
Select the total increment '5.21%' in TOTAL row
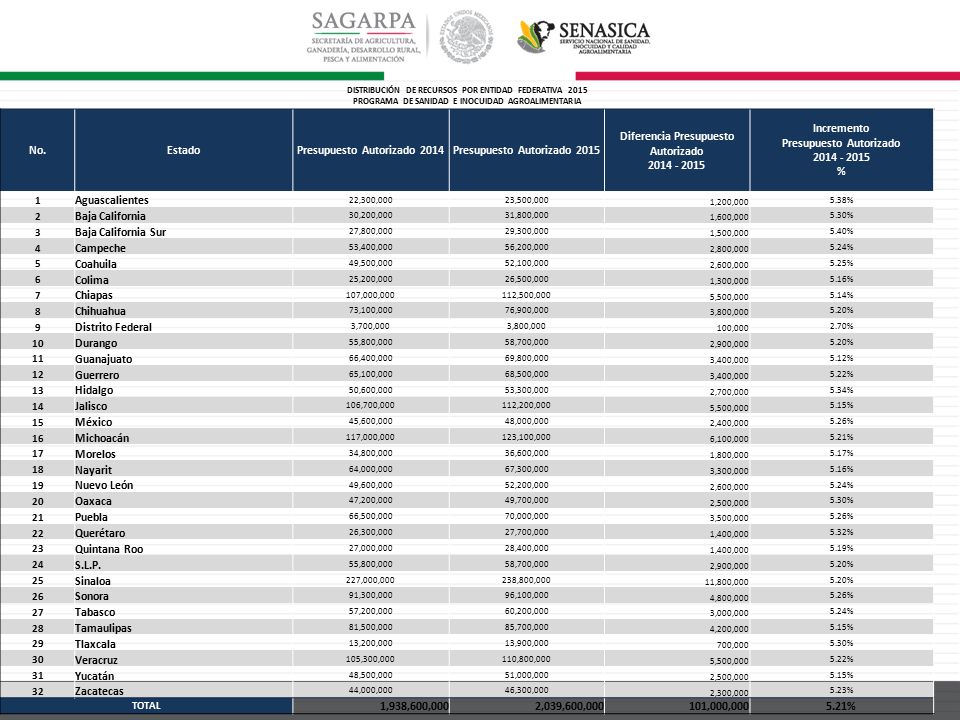pos(841,706)
